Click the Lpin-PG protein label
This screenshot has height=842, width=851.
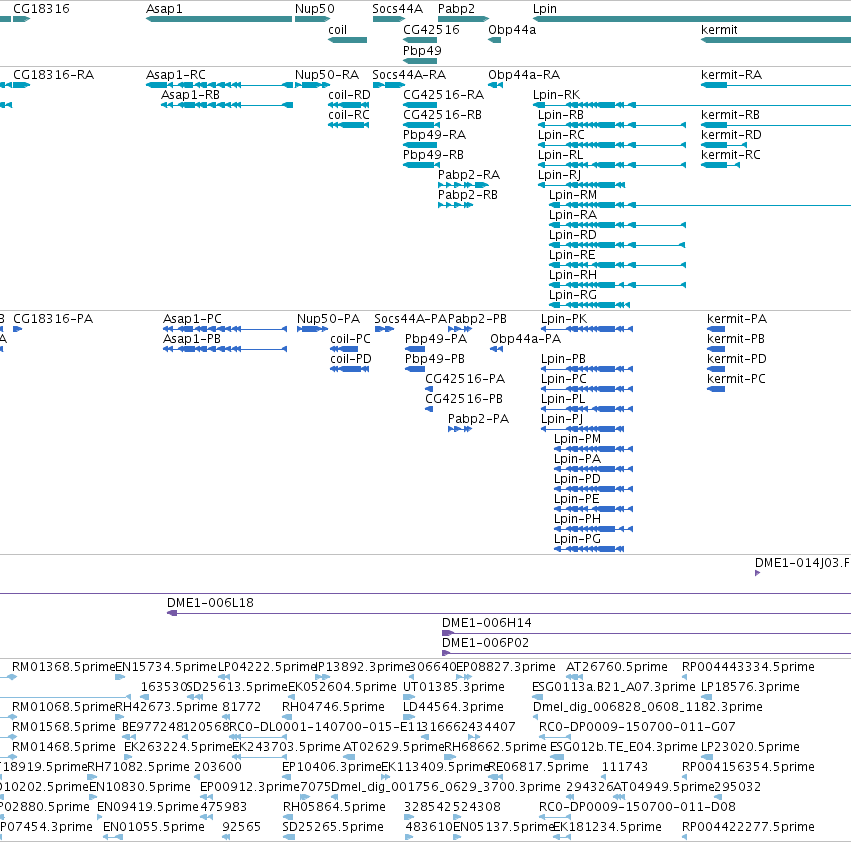(577, 539)
